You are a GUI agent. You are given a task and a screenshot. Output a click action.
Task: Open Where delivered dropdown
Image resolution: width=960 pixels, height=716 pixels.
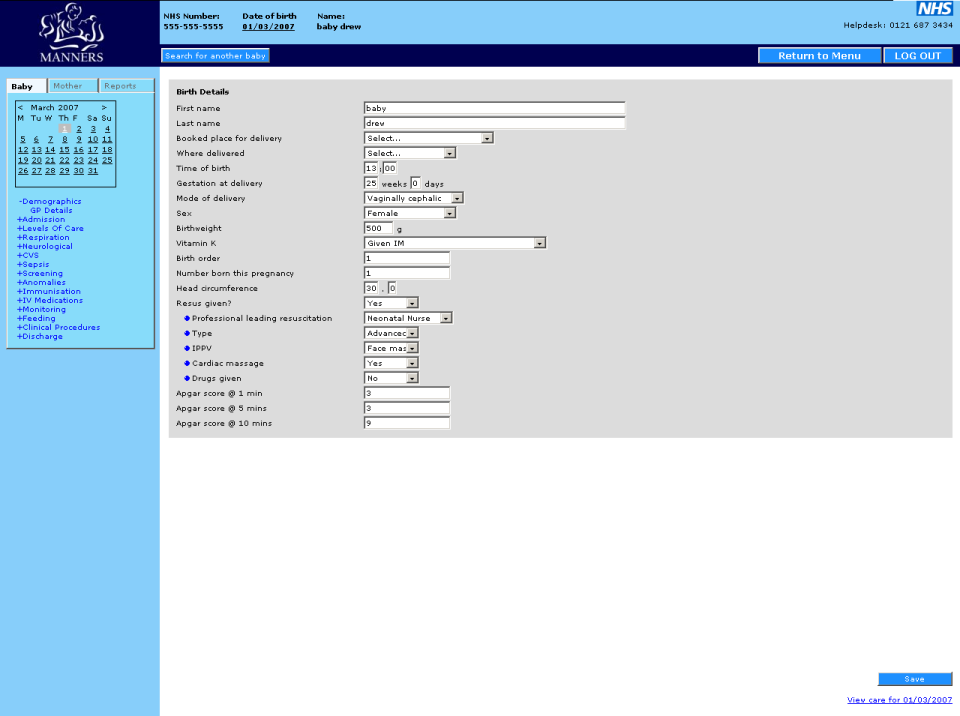click(410, 153)
